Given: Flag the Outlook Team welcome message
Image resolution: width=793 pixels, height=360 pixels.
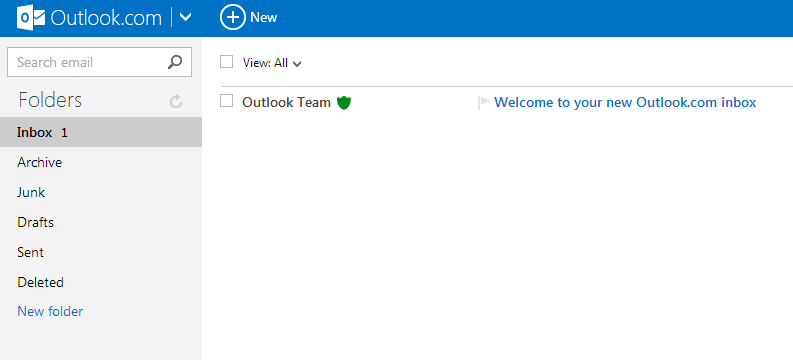Looking at the screenshot, I should point(483,103).
